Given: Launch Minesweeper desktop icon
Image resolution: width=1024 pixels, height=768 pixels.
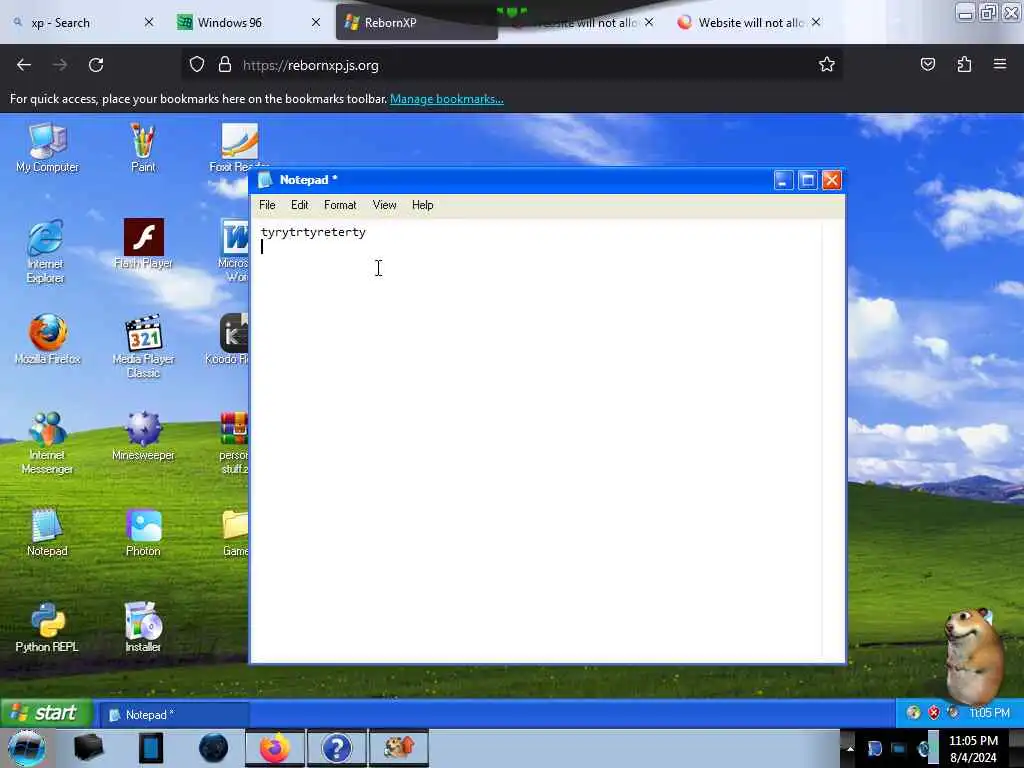Looking at the screenshot, I should click(x=143, y=436).
